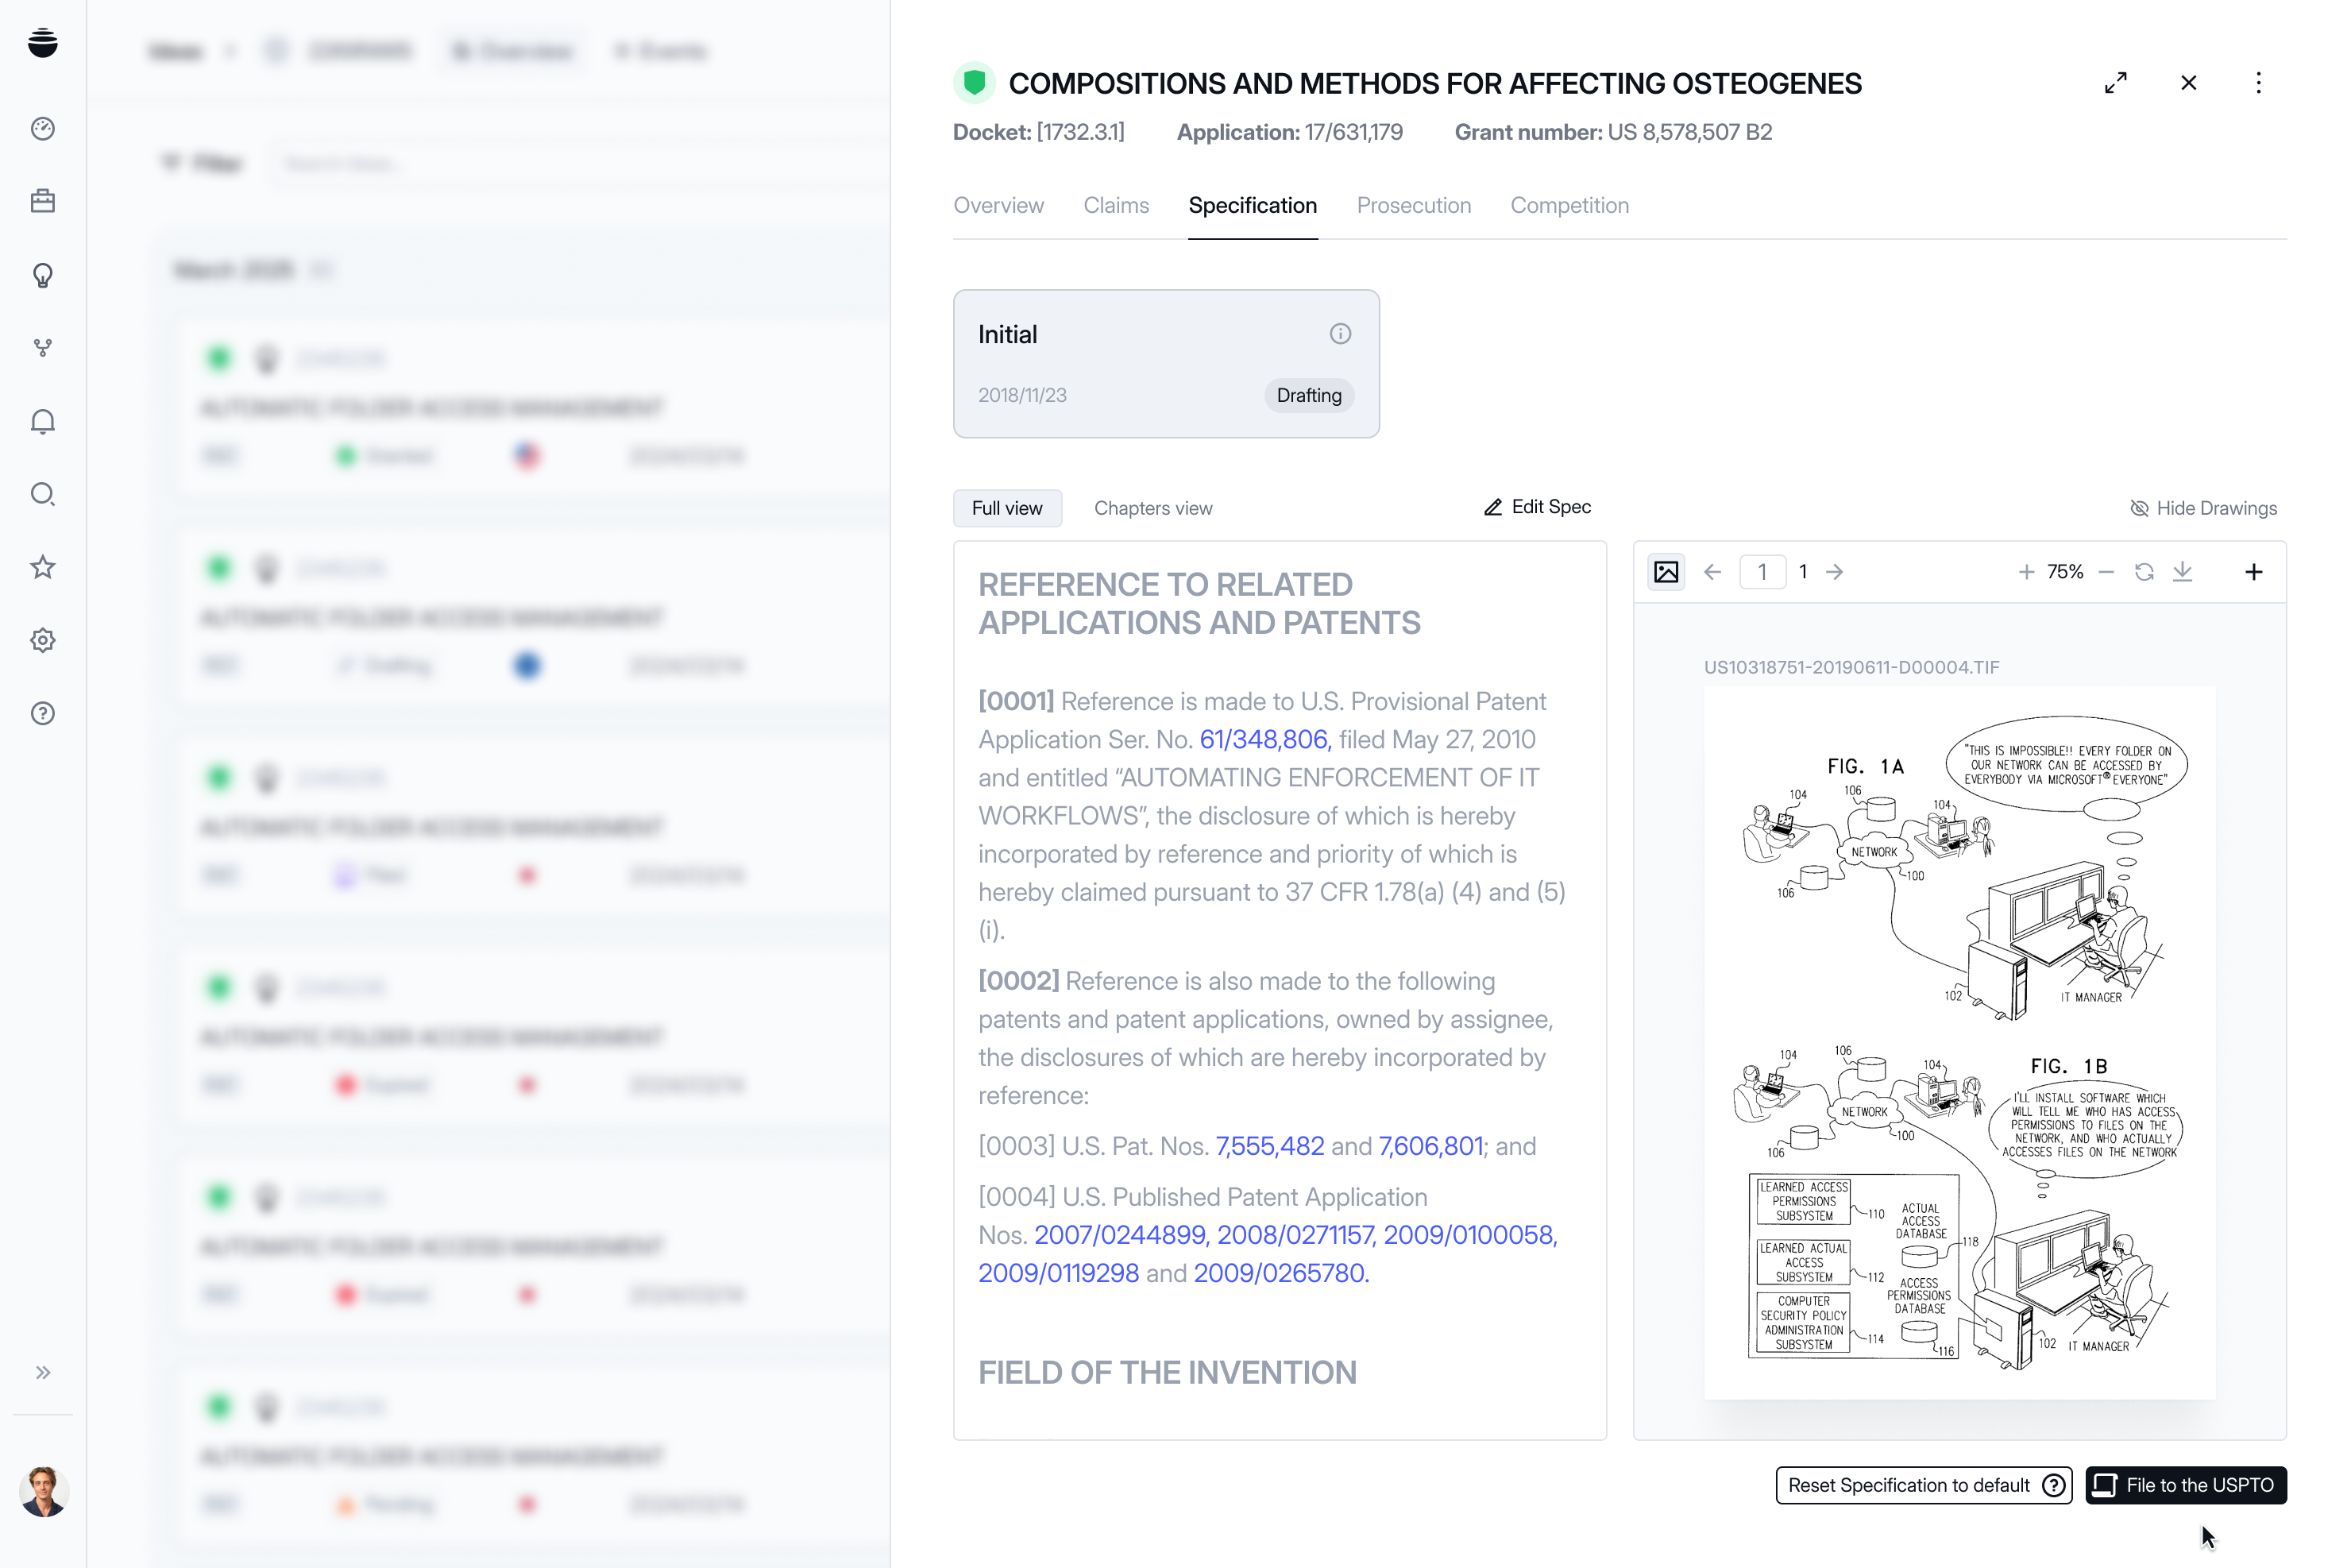2351x1568 pixels.
Task: Open the briefcase portfolio icon in sidebar
Action: 43,201
